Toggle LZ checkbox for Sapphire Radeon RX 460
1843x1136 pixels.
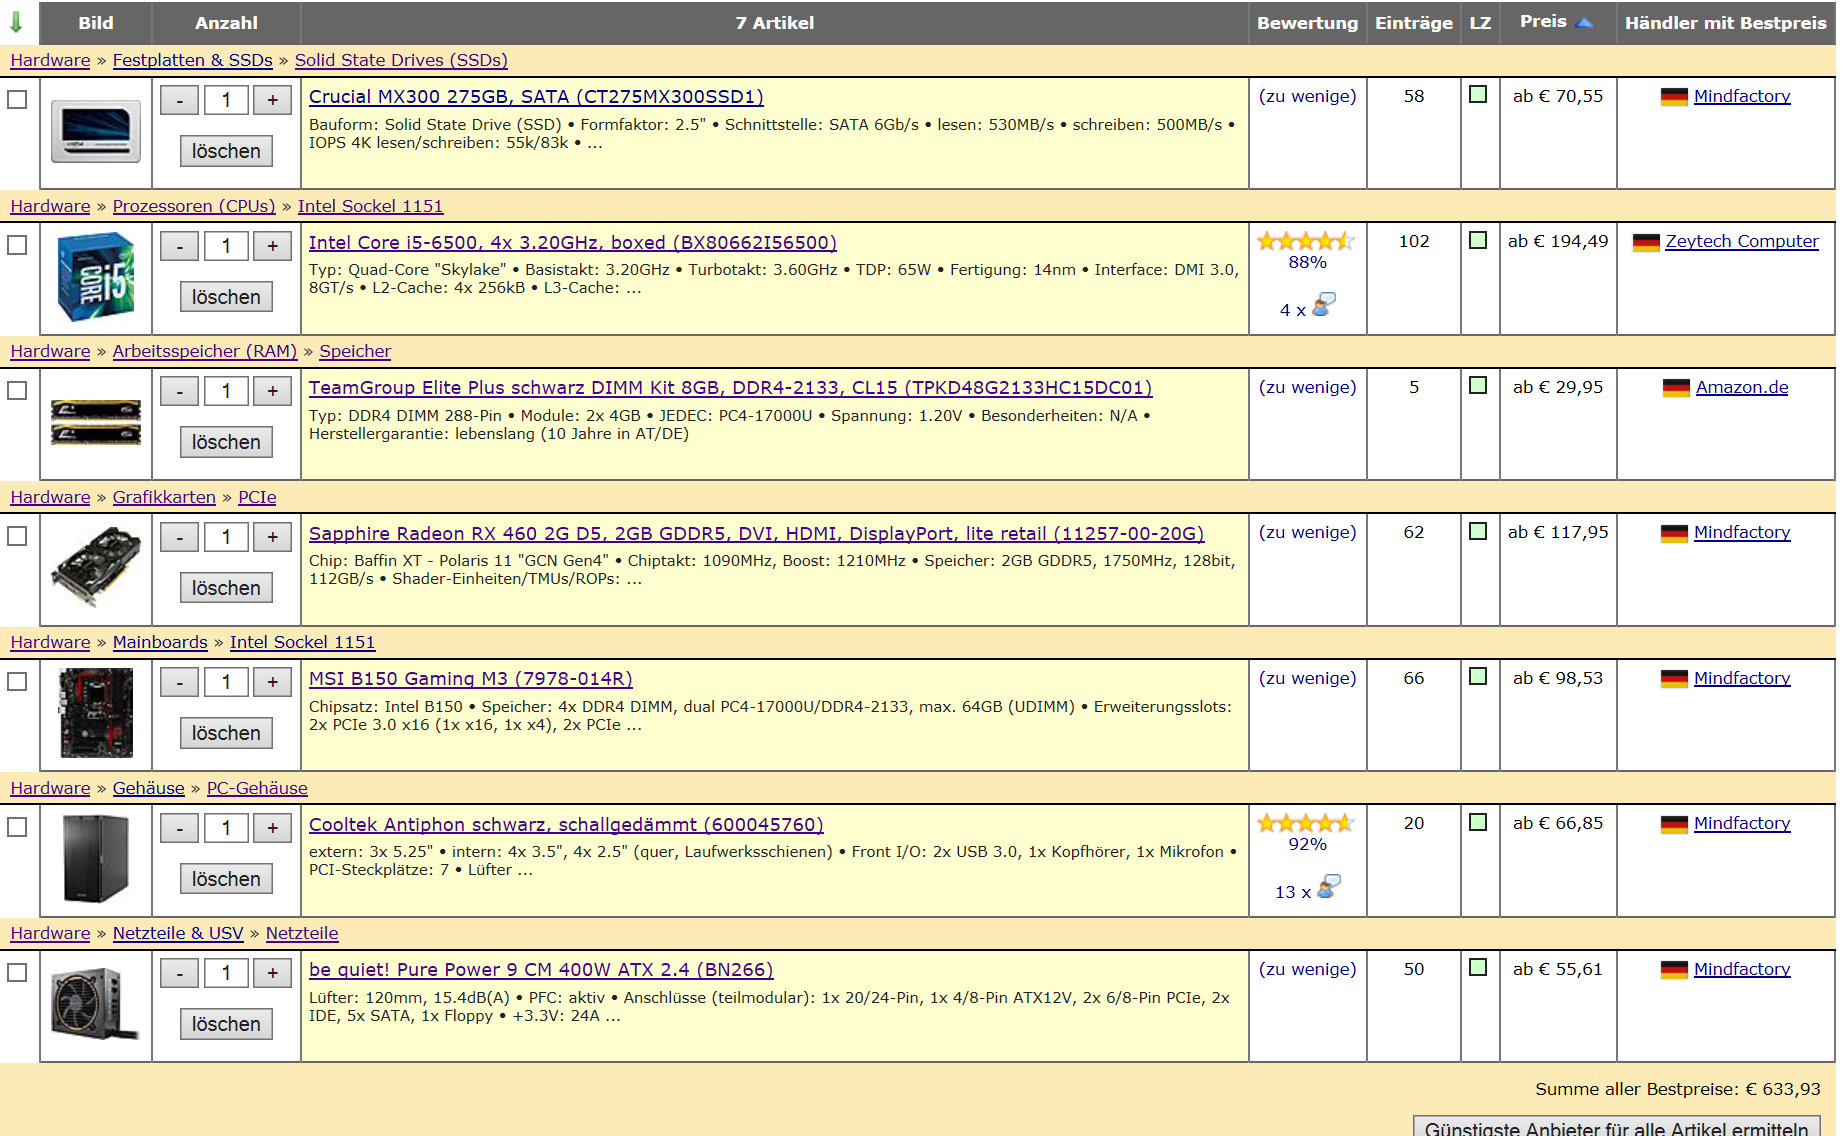pos(1478,531)
